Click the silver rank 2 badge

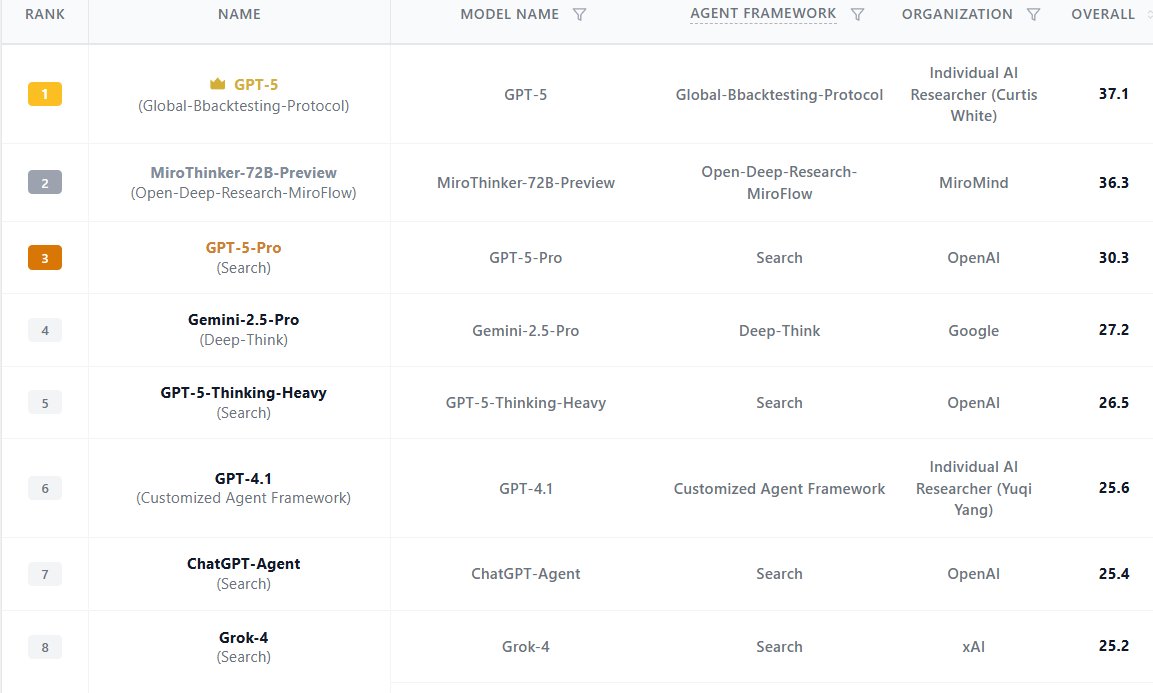(45, 182)
